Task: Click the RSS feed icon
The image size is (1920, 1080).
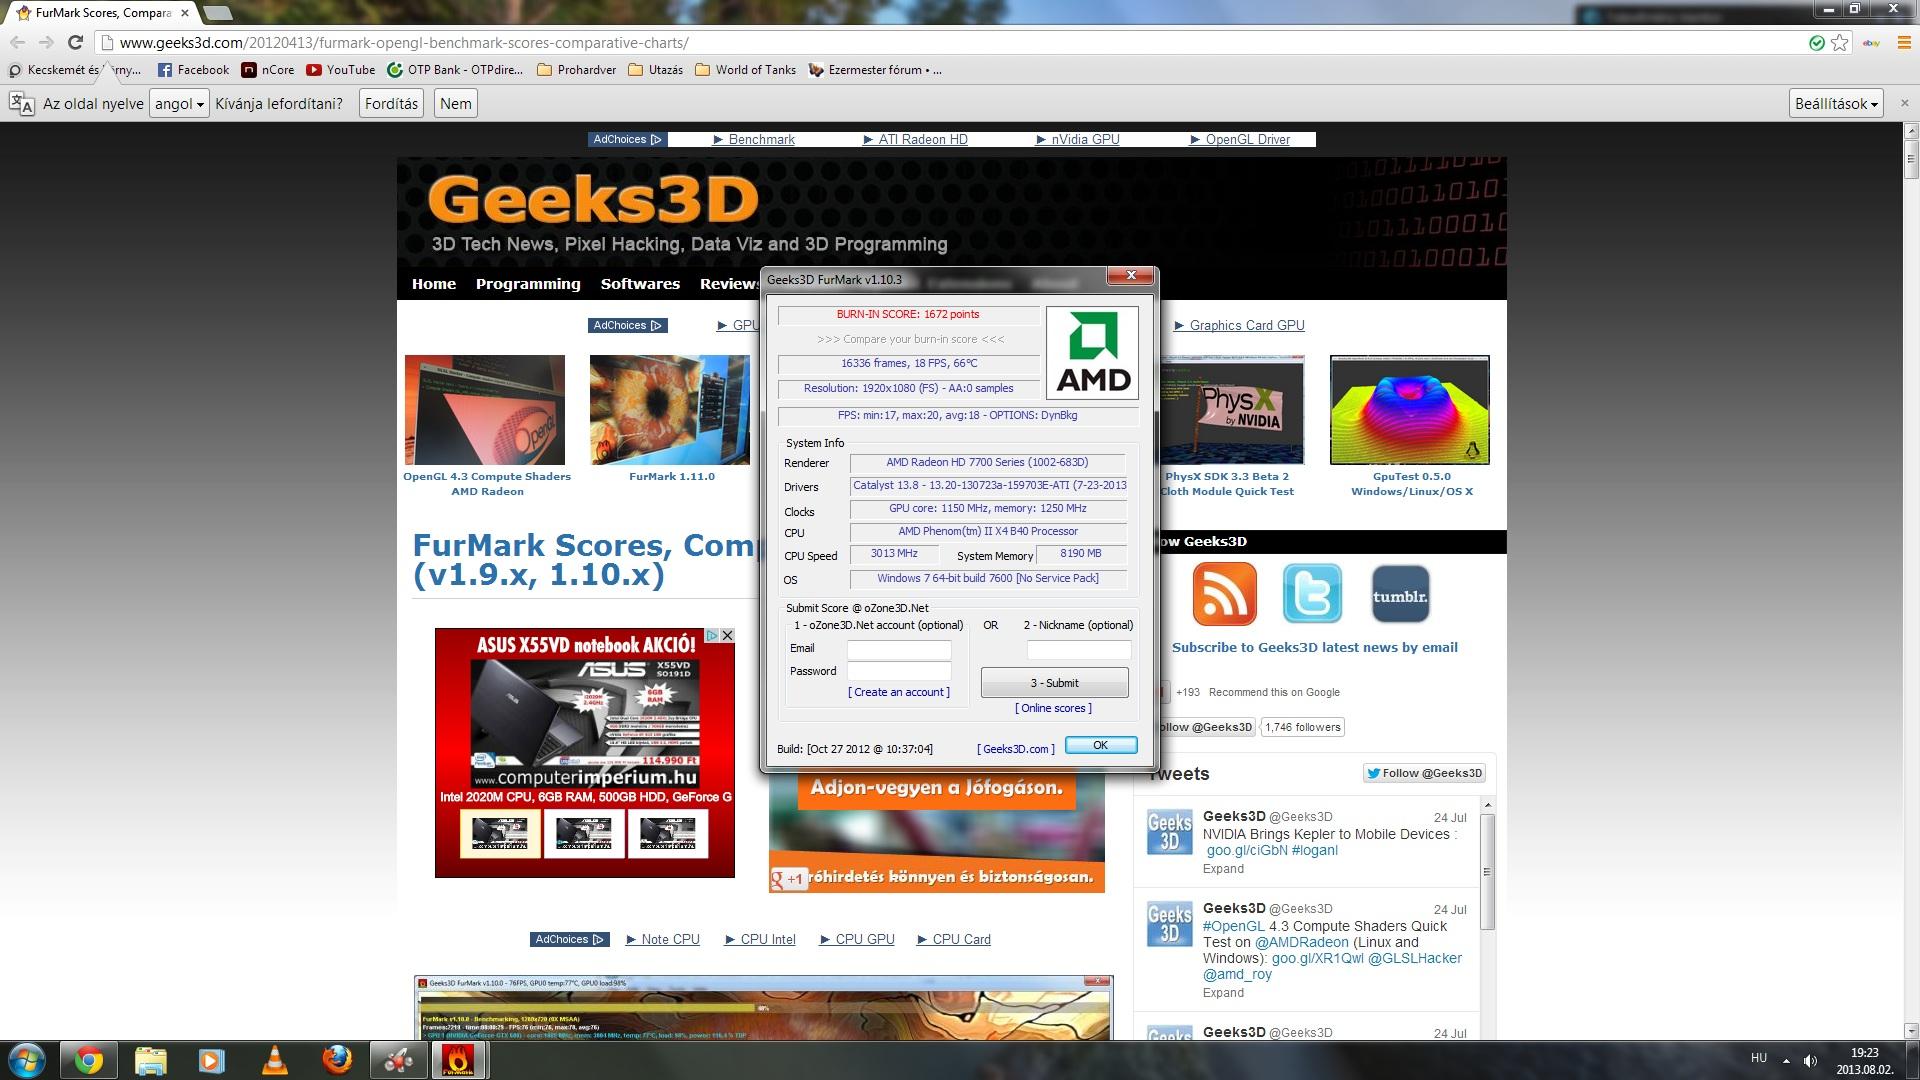Action: 1224,593
